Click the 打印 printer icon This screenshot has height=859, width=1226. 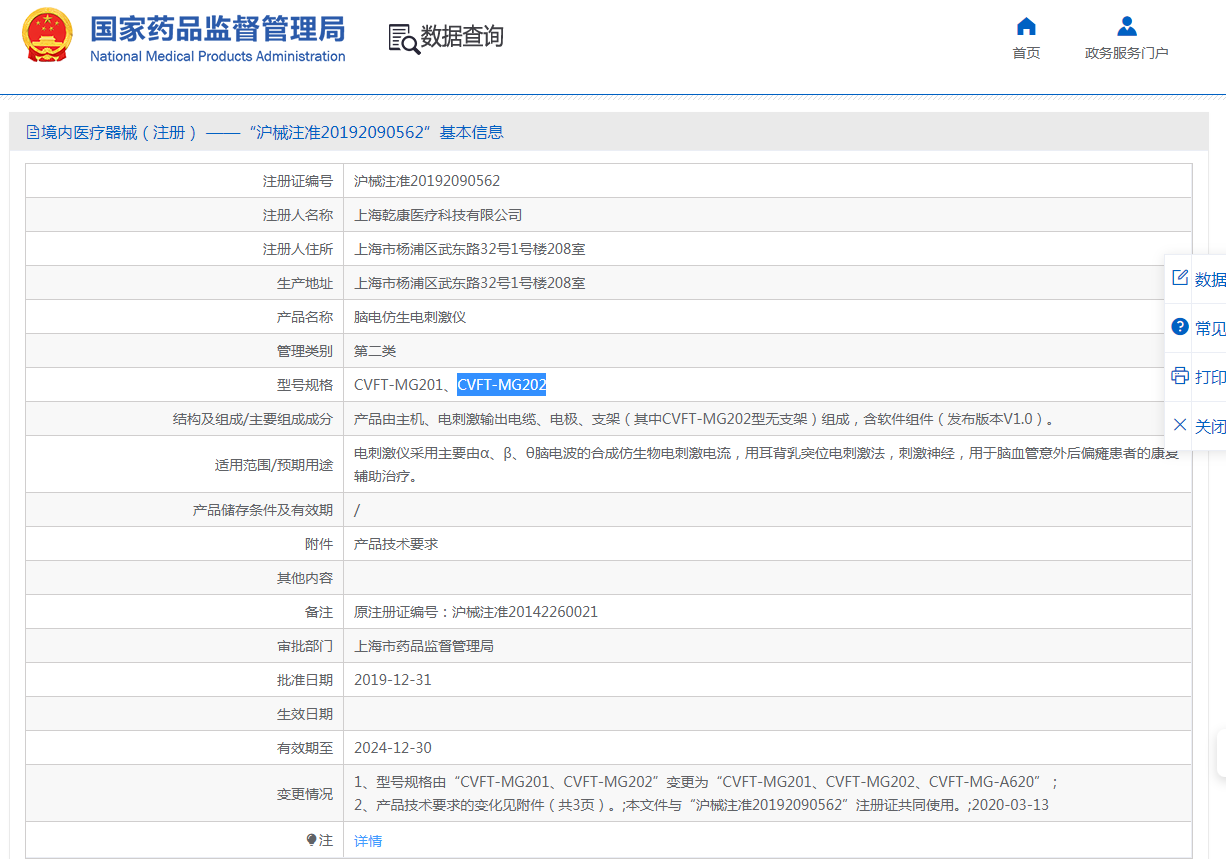1180,376
